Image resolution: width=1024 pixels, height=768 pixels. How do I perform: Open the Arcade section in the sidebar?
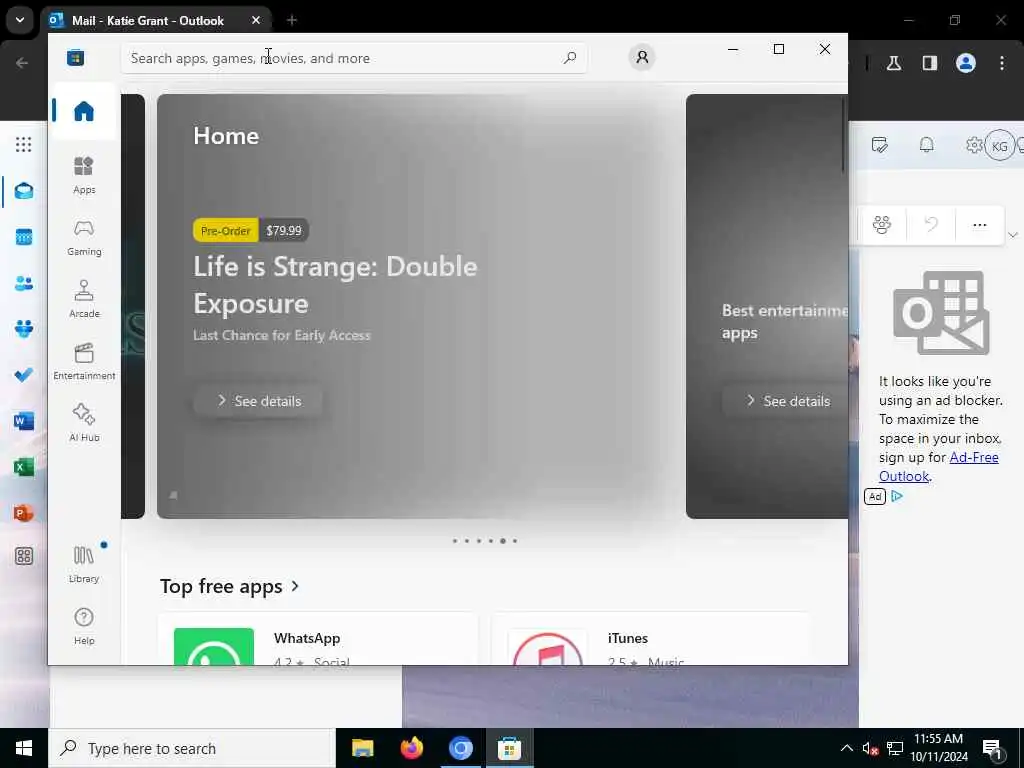click(x=84, y=299)
